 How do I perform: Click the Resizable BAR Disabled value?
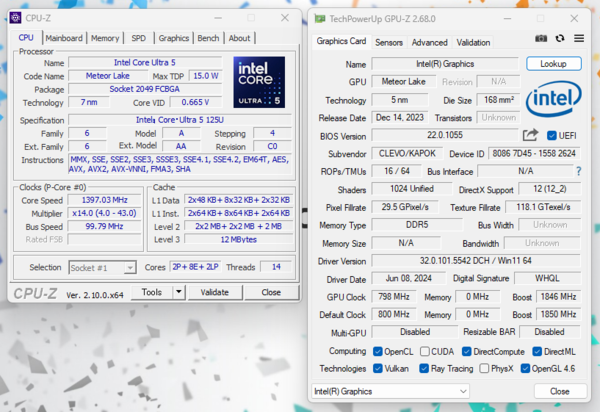coord(549,332)
